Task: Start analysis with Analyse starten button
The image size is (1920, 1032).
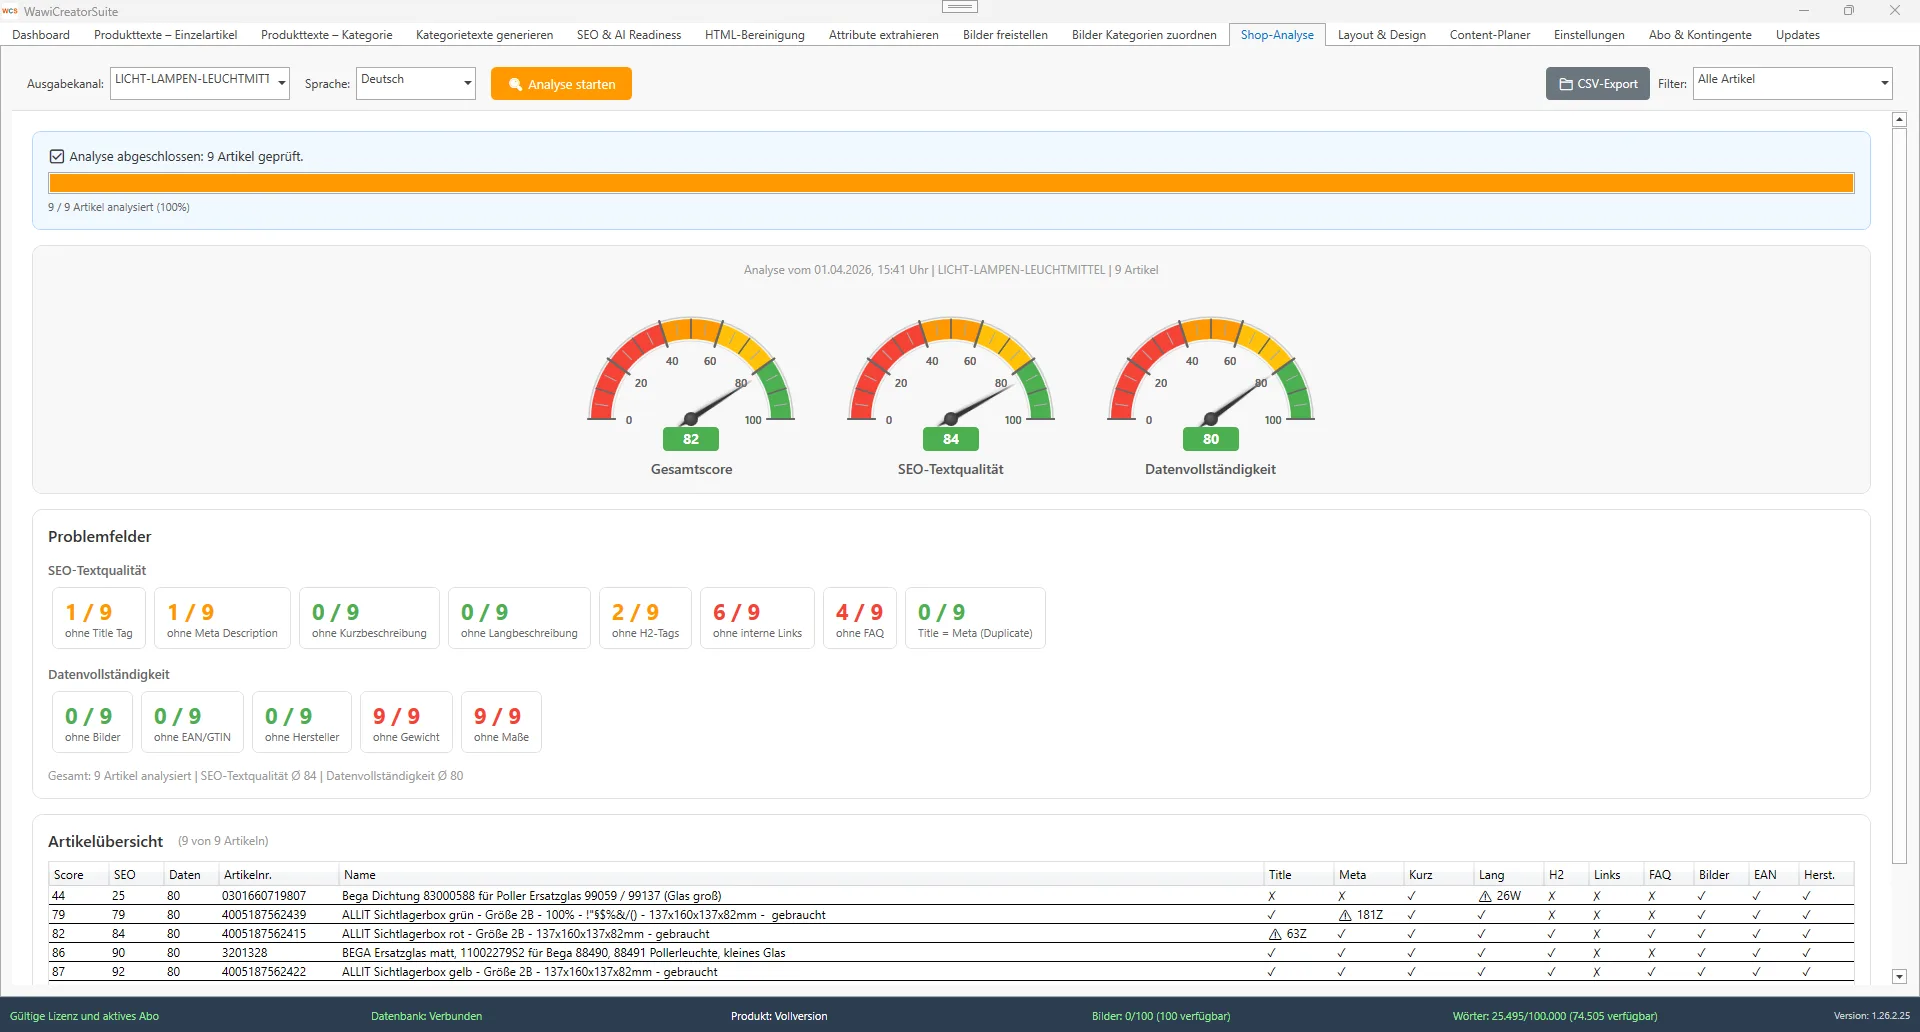Action: [x=561, y=84]
